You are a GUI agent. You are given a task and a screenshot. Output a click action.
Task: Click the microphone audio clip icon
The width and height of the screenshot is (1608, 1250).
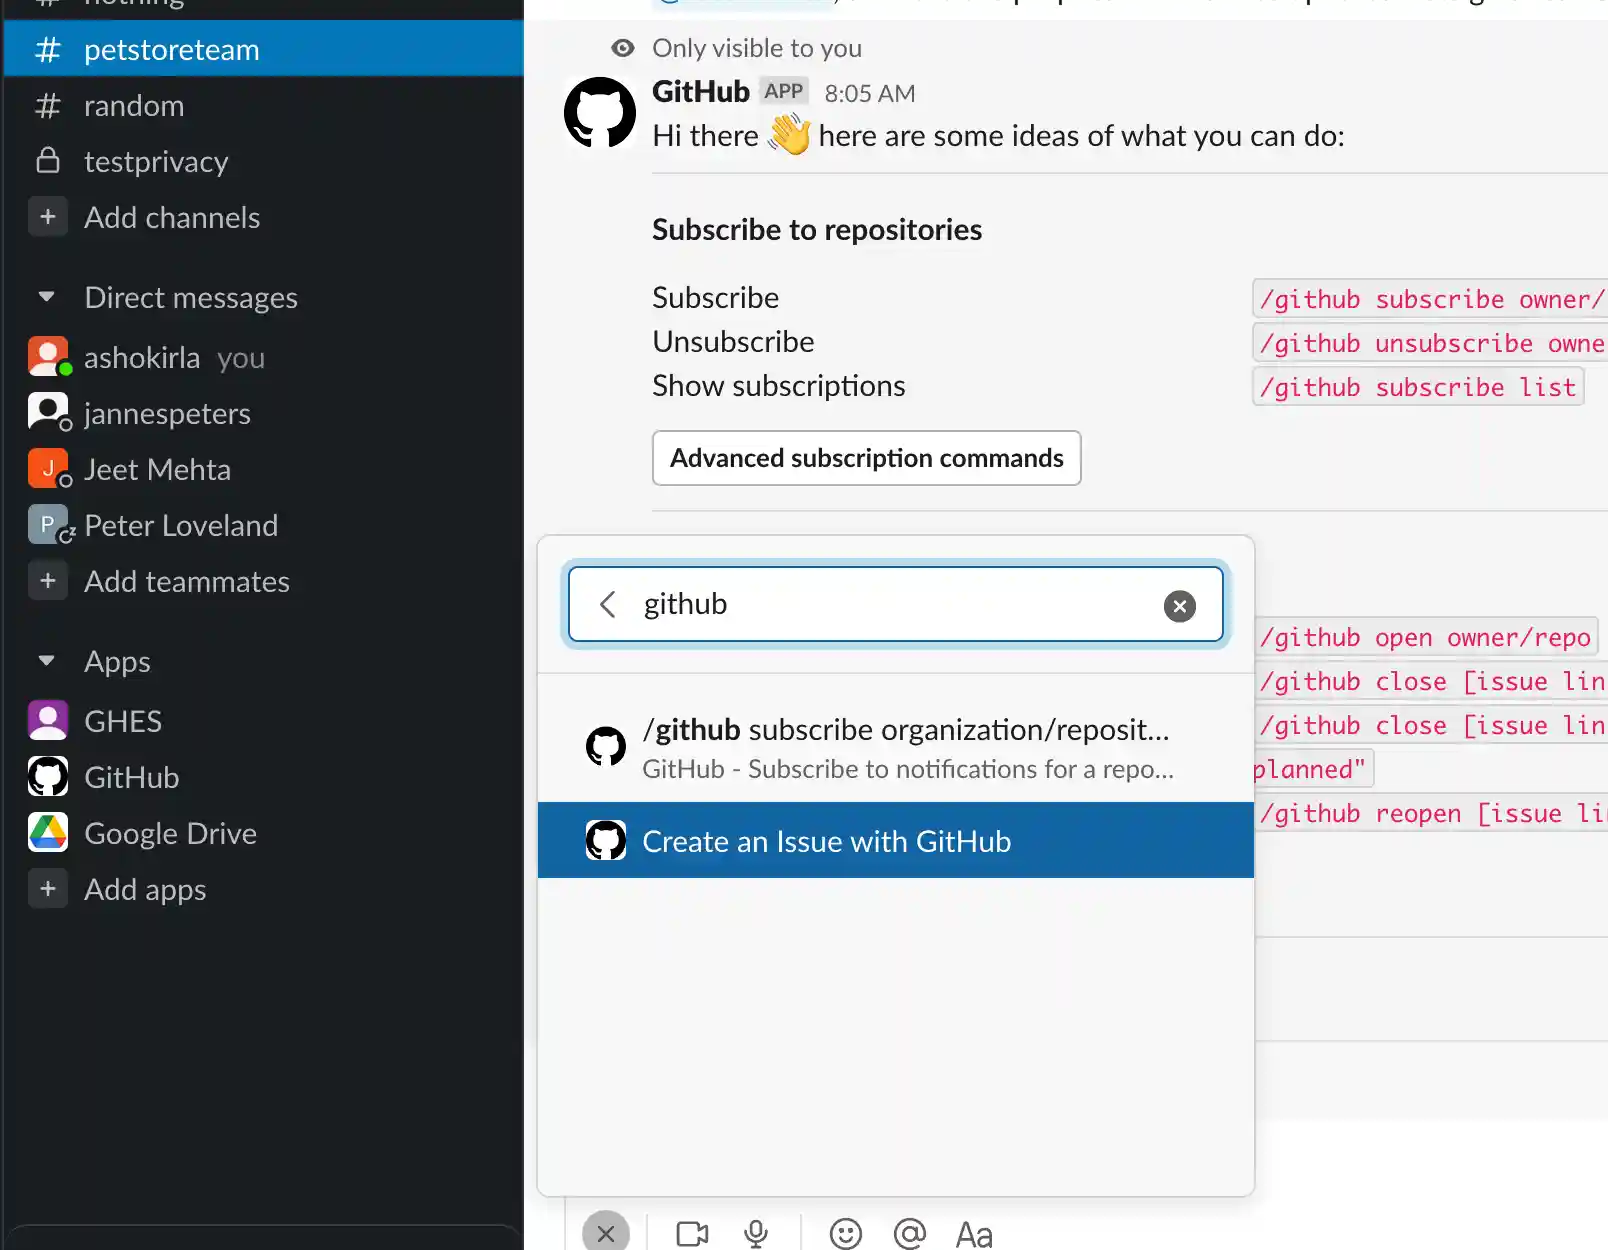[756, 1234]
